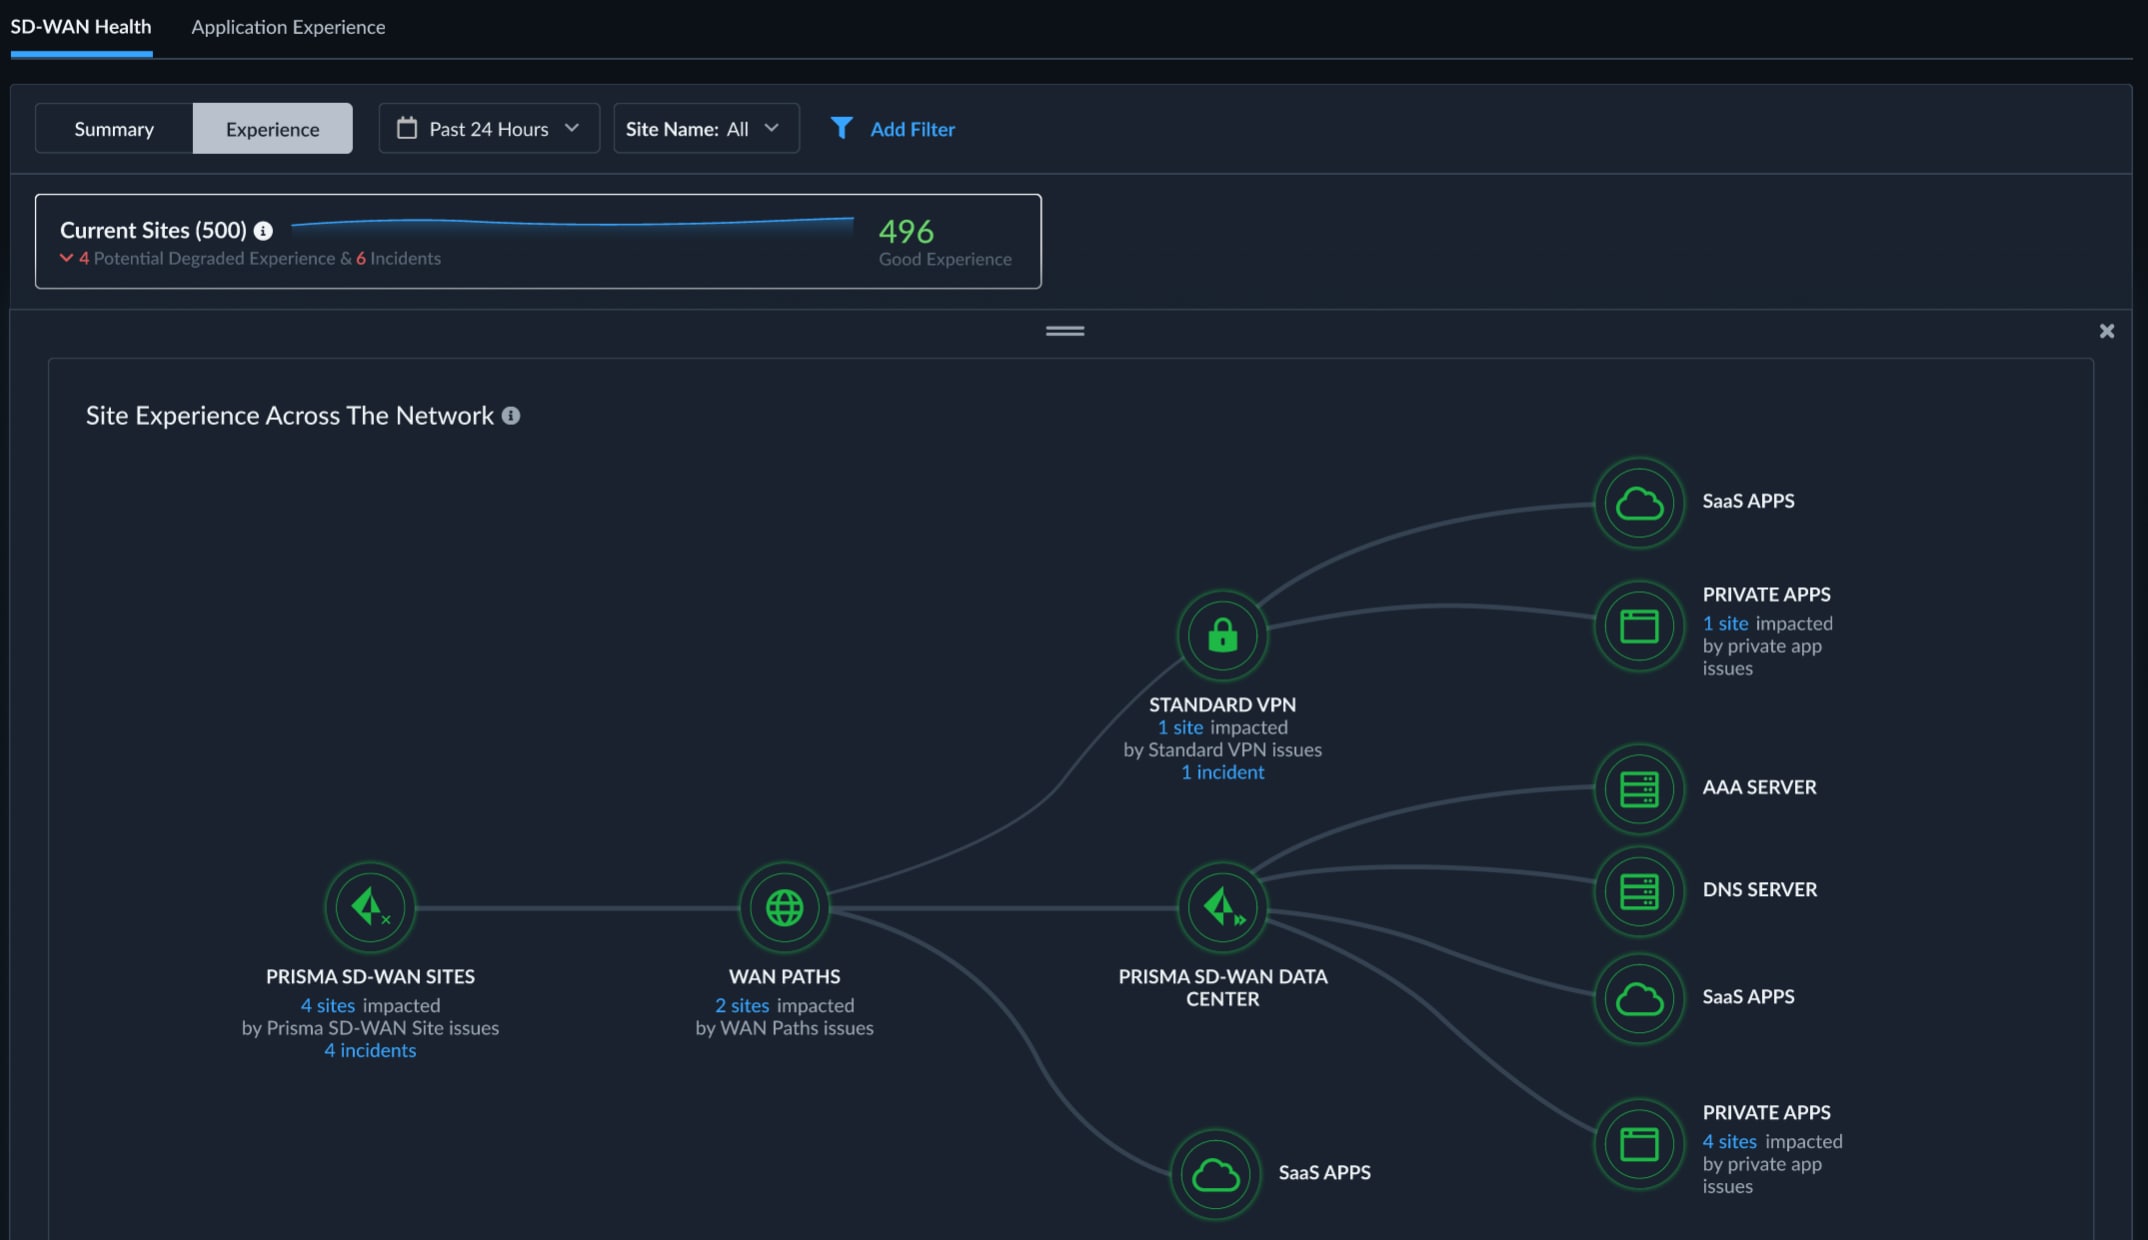The width and height of the screenshot is (2148, 1240).
Task: Close the Site Experience panel with the X
Action: 2107,330
